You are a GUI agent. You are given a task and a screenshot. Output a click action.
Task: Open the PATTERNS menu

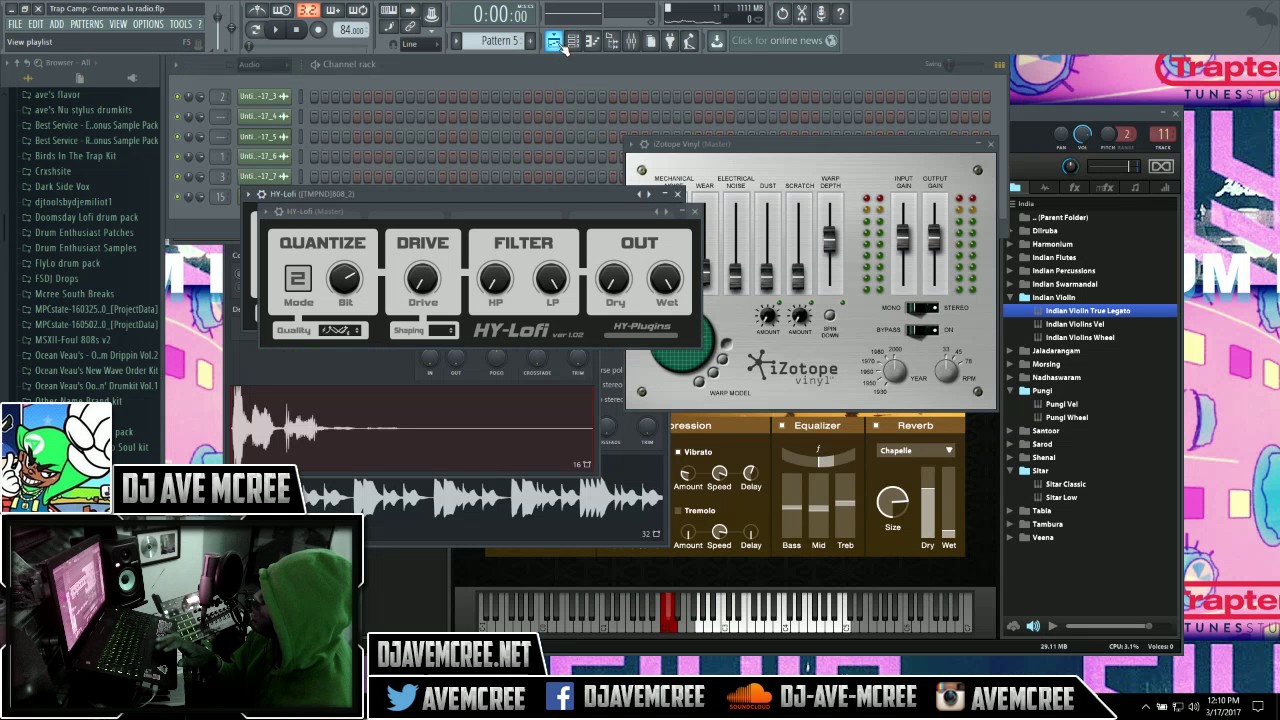point(86,24)
